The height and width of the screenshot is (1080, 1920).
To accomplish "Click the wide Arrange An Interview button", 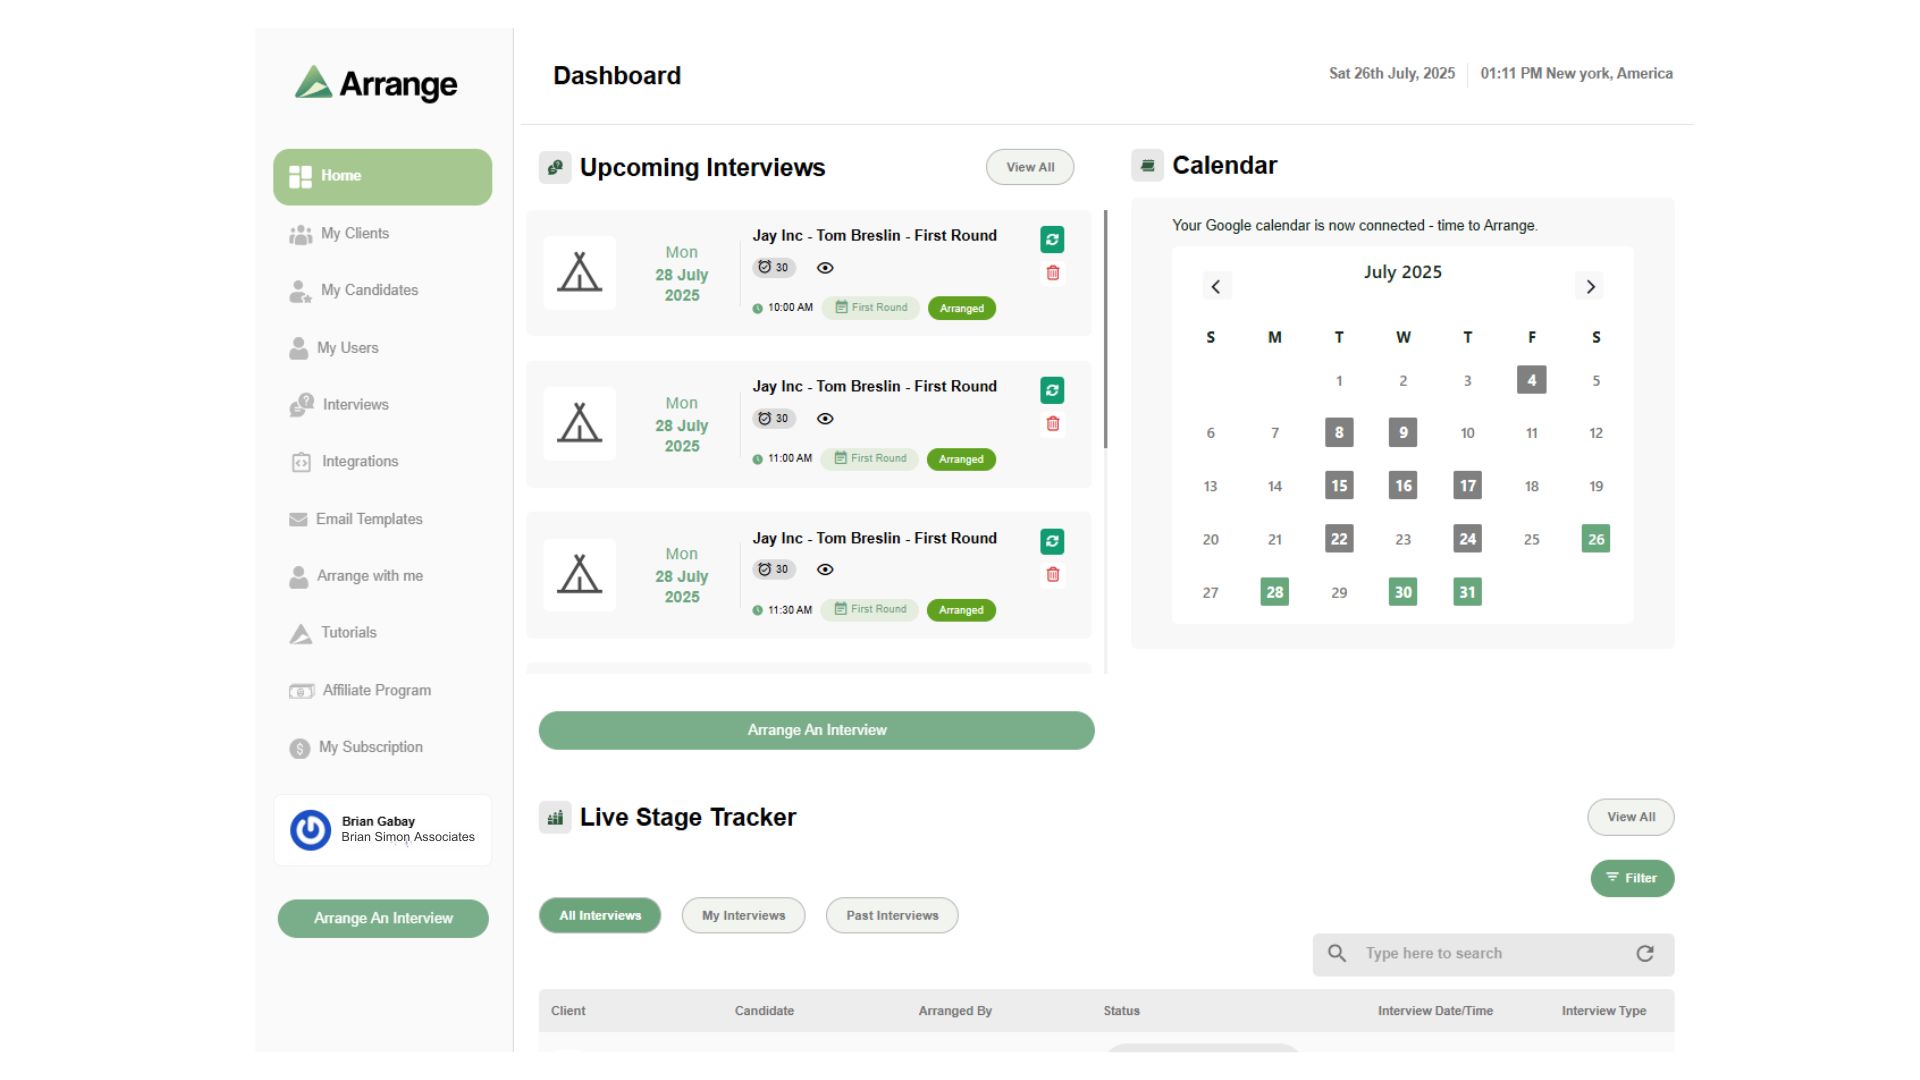I will pyautogui.click(x=816, y=730).
